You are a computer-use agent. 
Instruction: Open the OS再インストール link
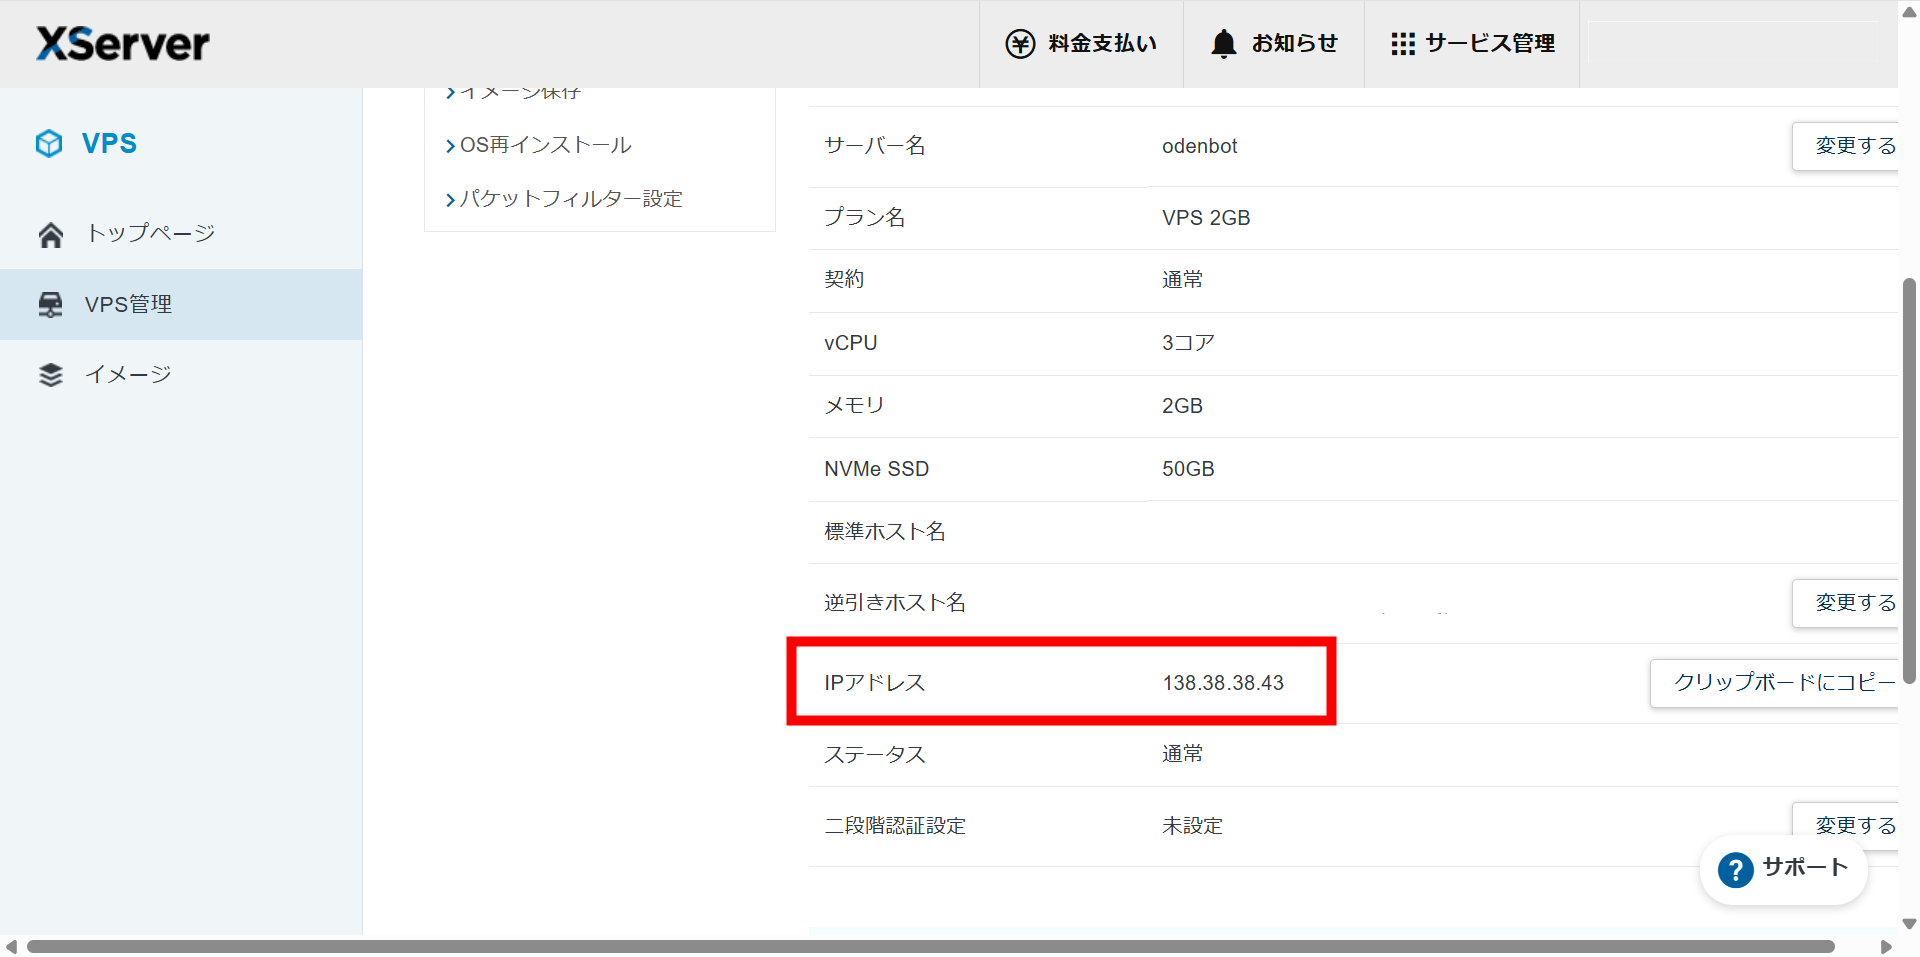pyautogui.click(x=545, y=146)
